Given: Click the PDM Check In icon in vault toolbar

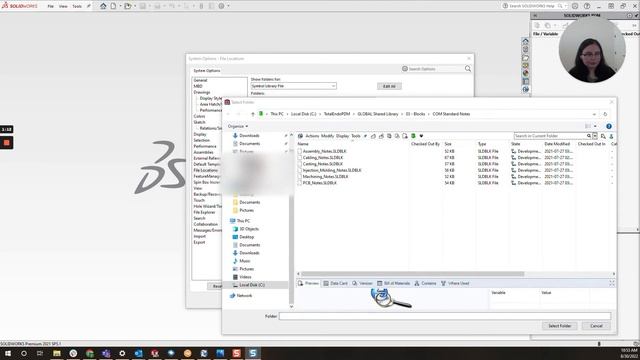Looking at the screenshot, I should coord(381,136).
